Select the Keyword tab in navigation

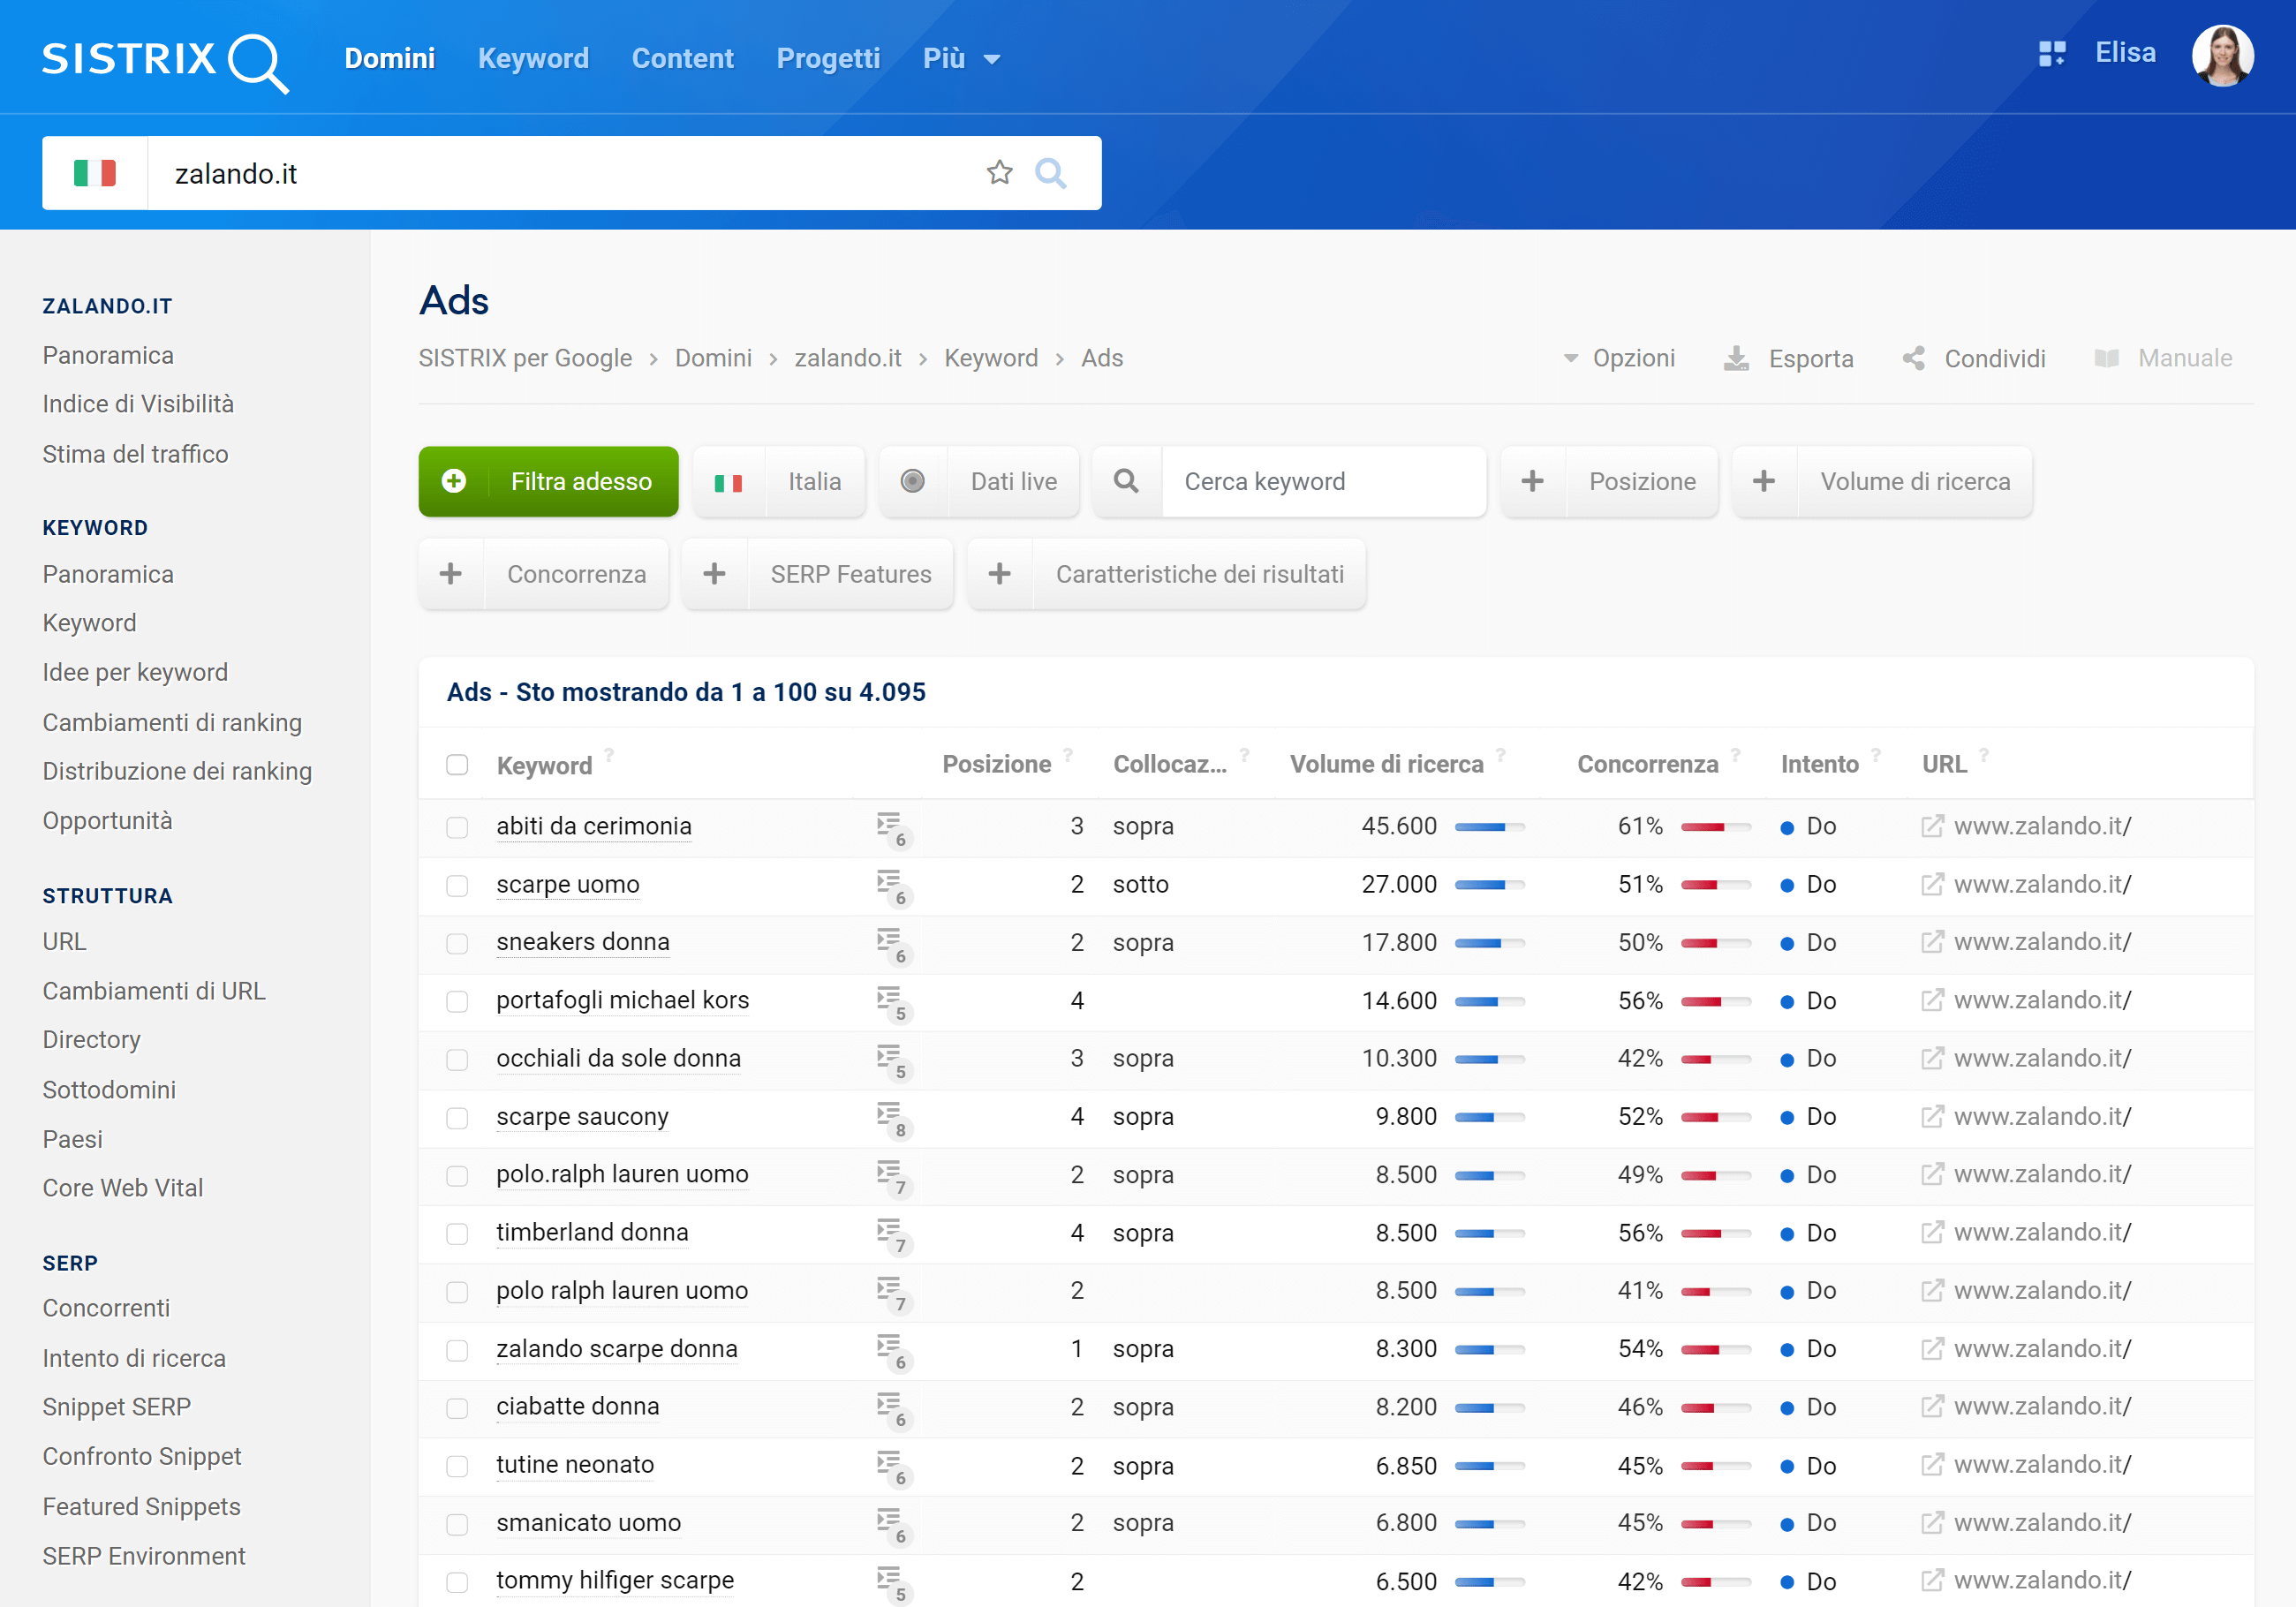tap(534, 57)
